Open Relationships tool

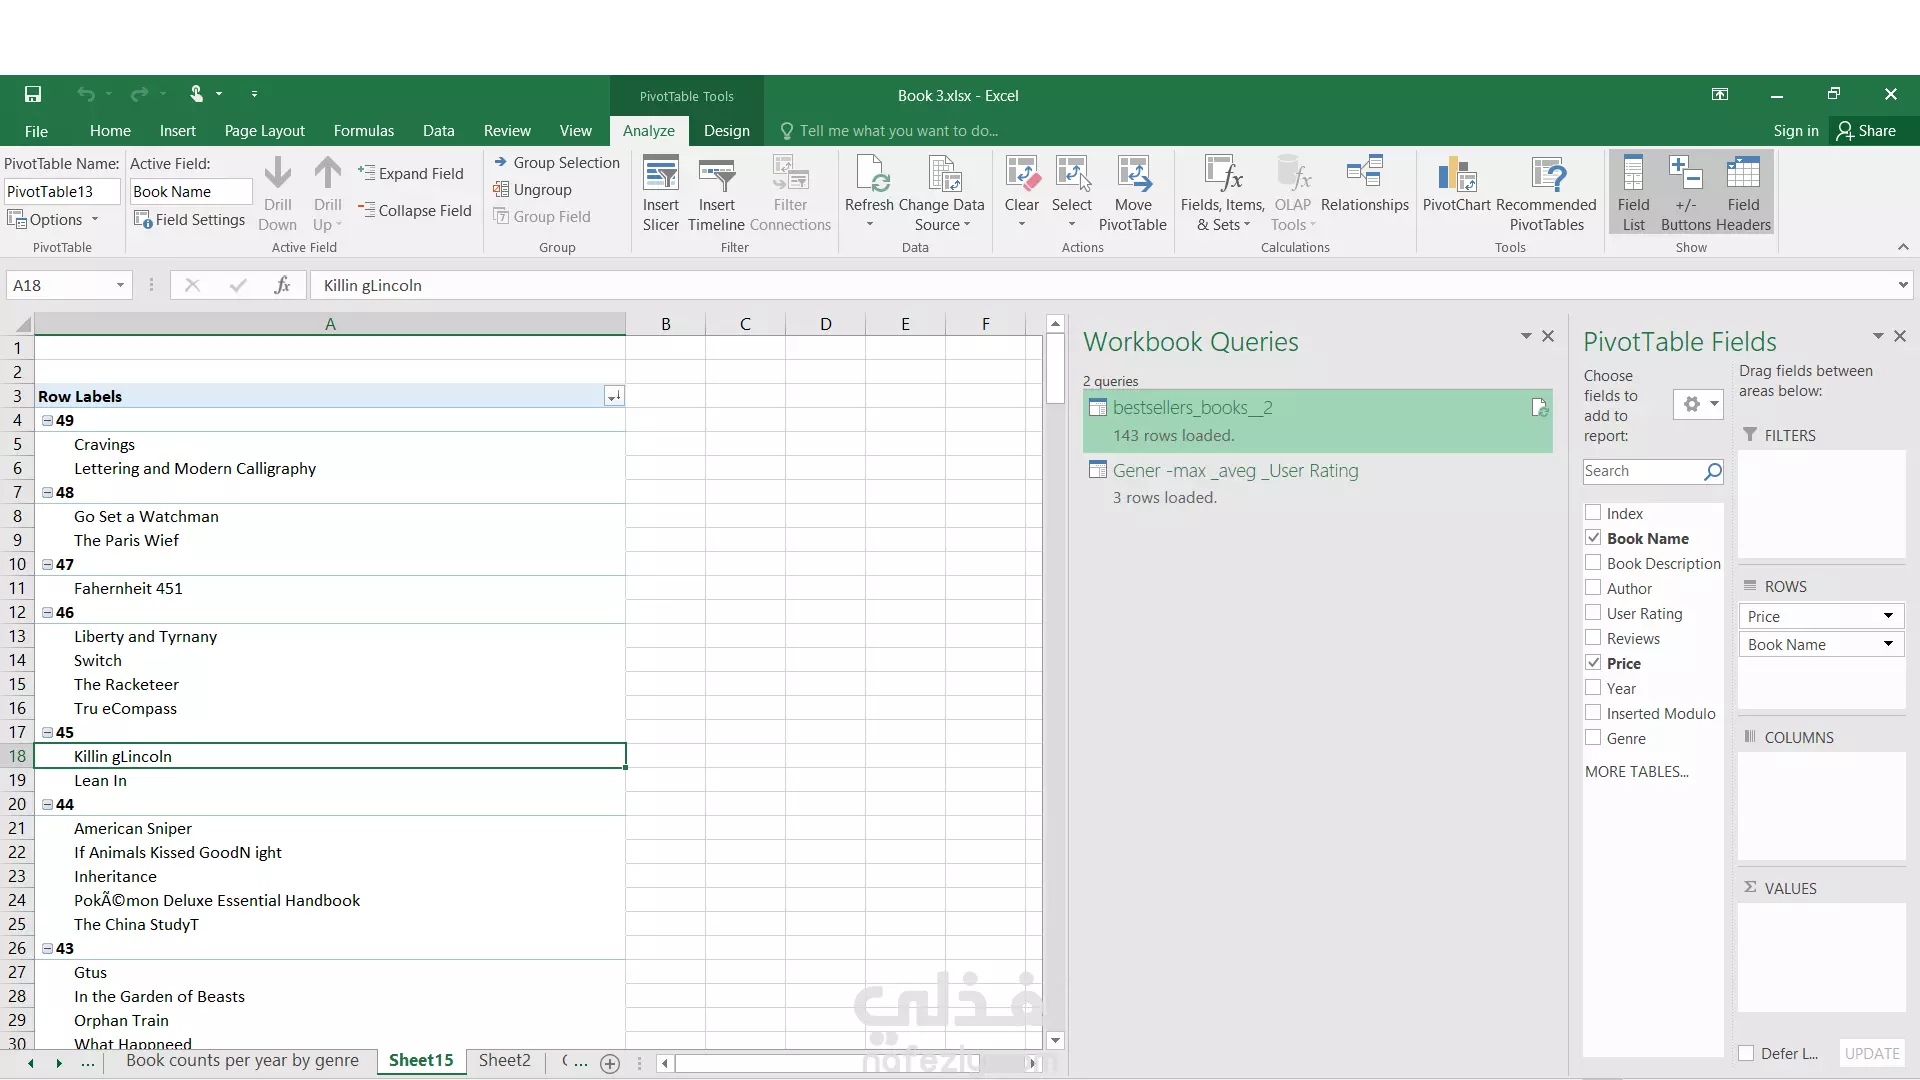(x=1364, y=185)
